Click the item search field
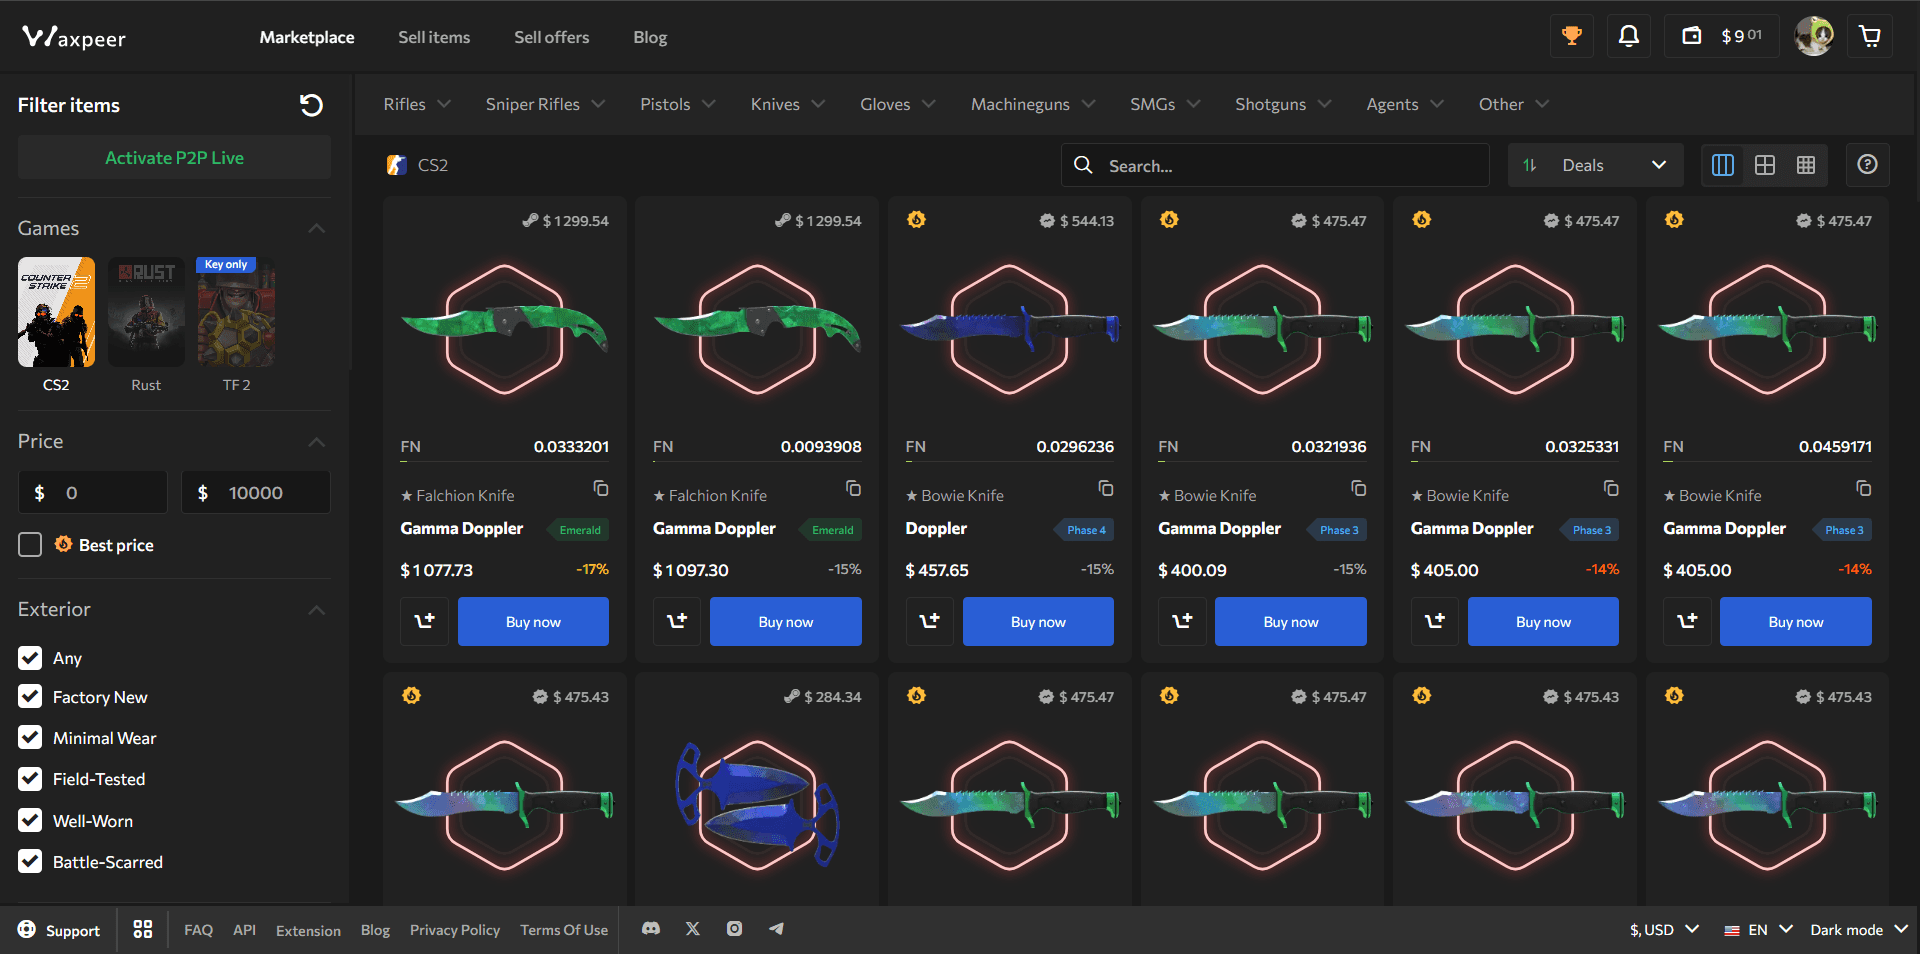Image resolution: width=1920 pixels, height=954 pixels. pos(1275,165)
